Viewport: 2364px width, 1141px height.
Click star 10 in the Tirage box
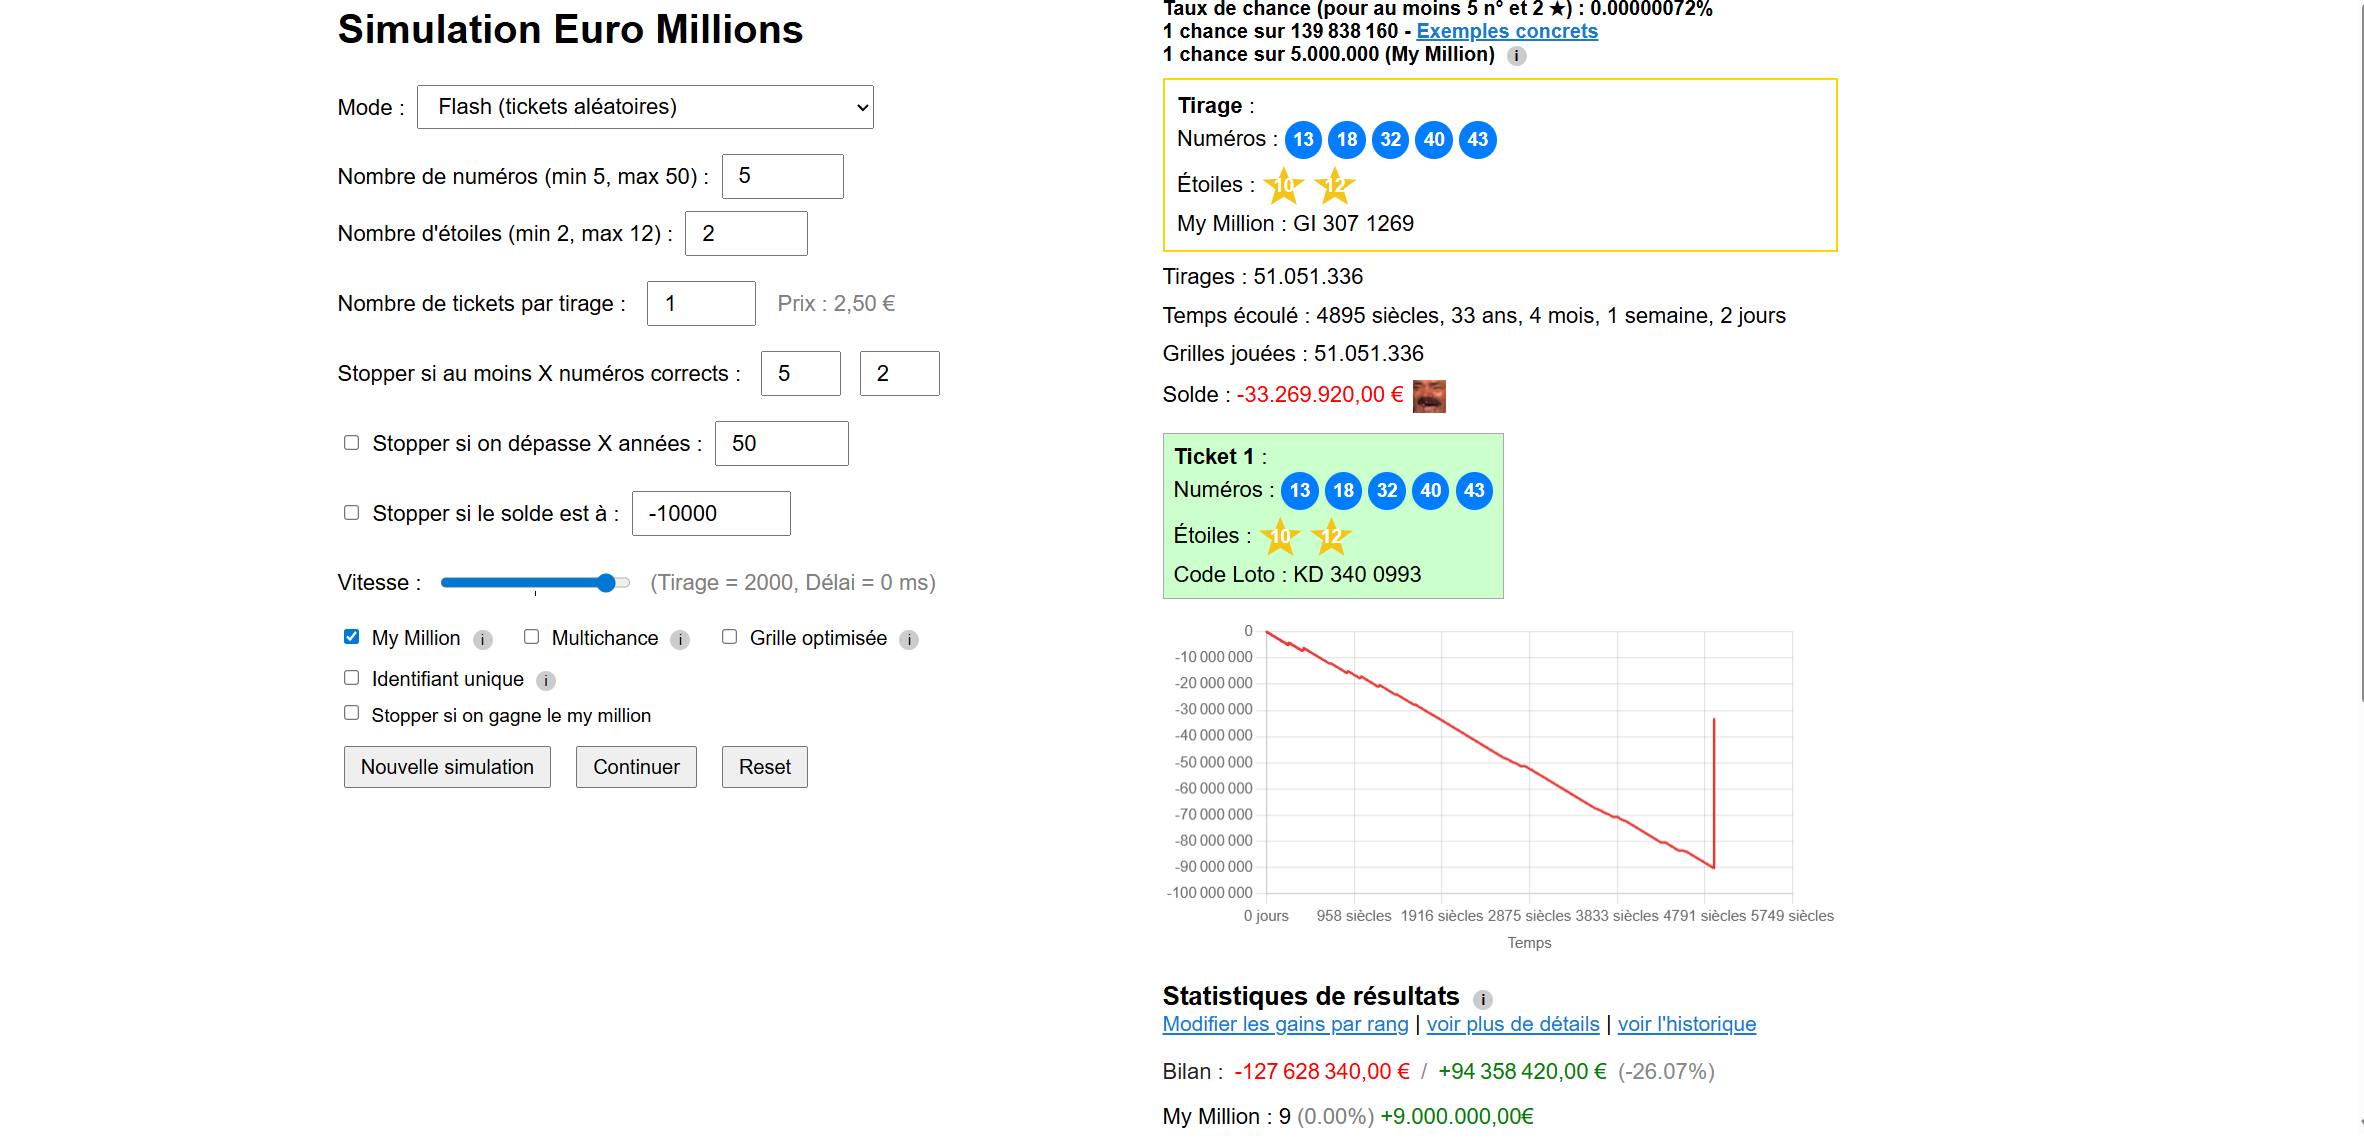pyautogui.click(x=1283, y=185)
